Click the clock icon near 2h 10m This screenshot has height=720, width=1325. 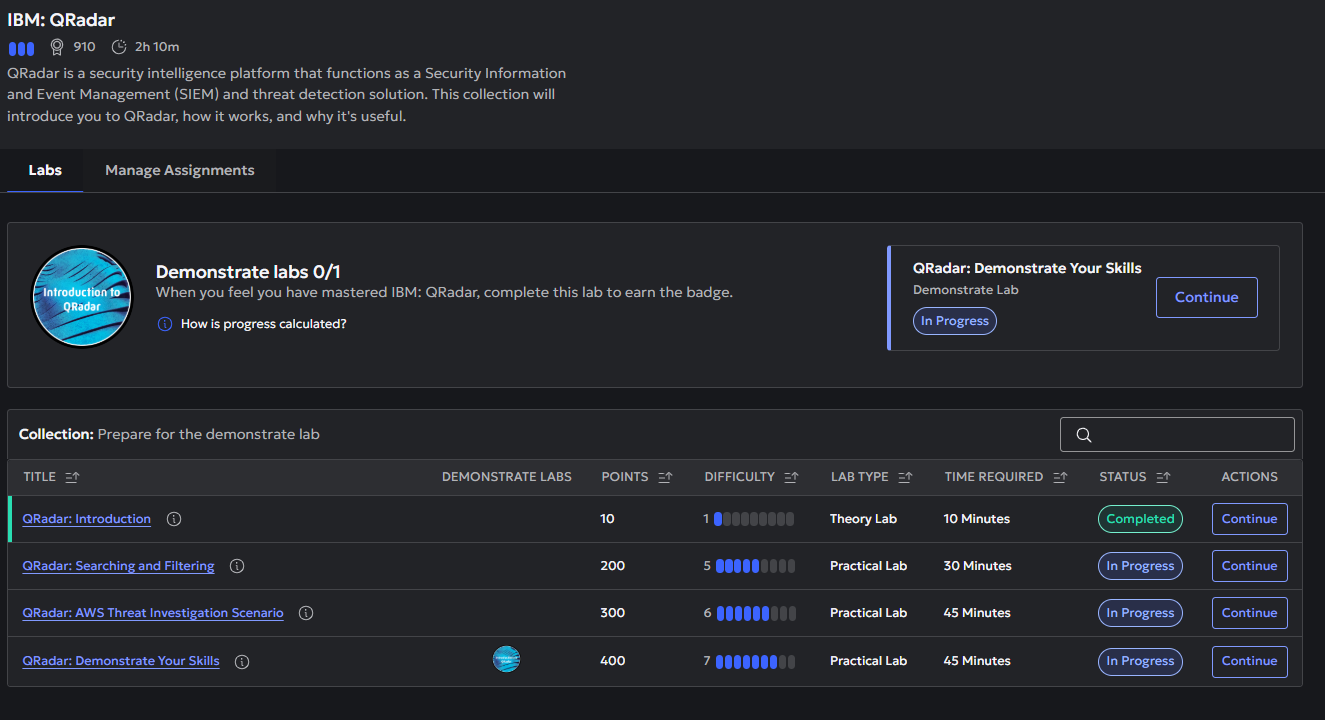119,47
